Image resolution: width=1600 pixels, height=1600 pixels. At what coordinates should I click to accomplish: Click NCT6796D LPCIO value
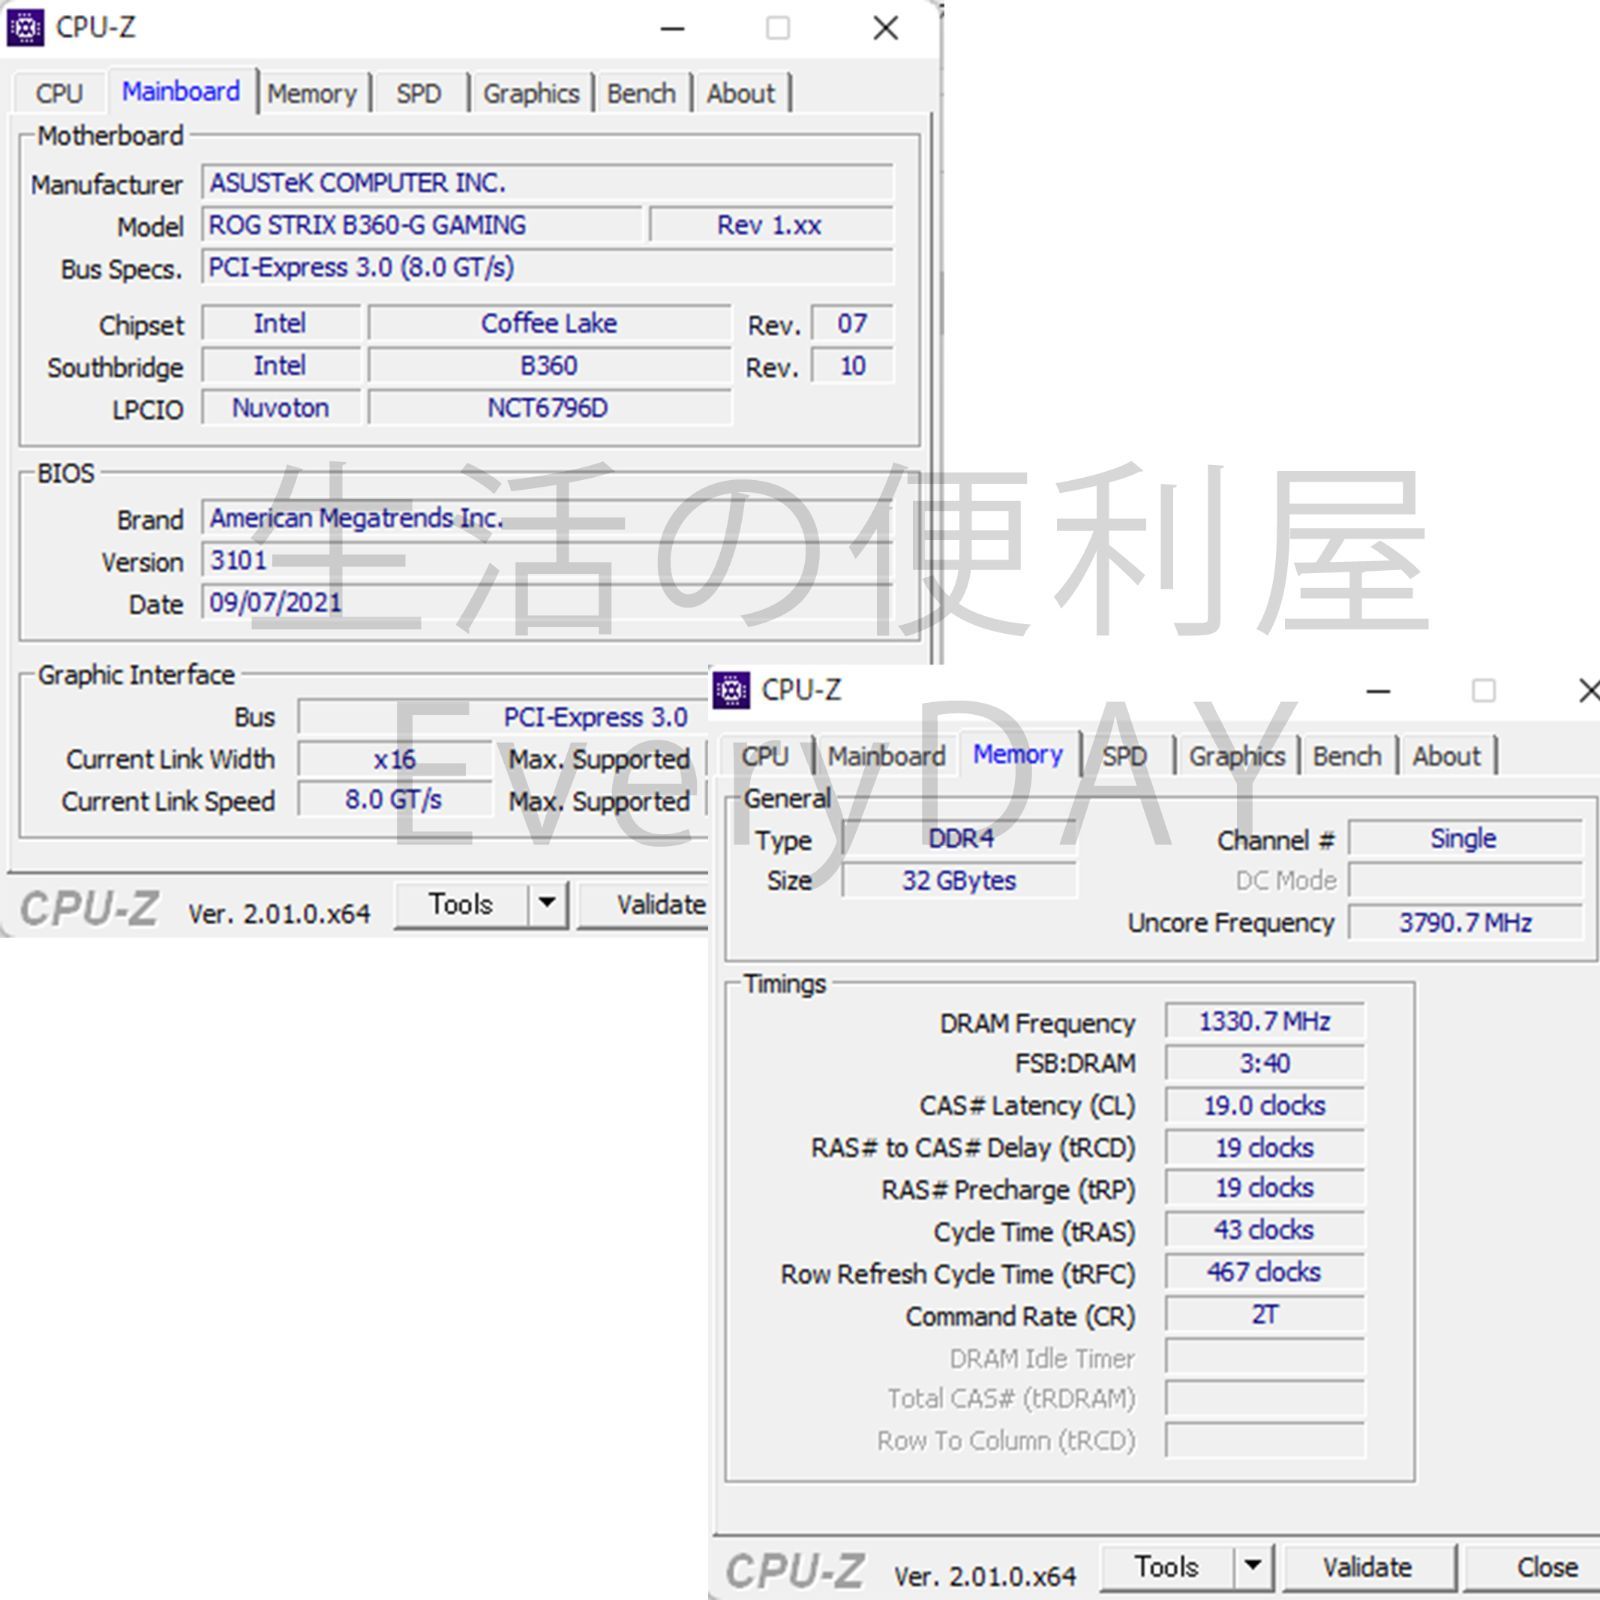click(x=549, y=408)
